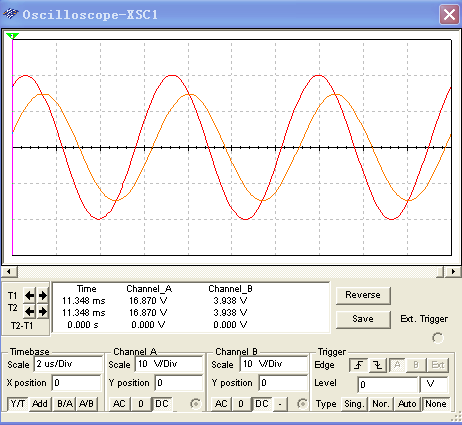Switch display mode to B/A

click(65, 404)
